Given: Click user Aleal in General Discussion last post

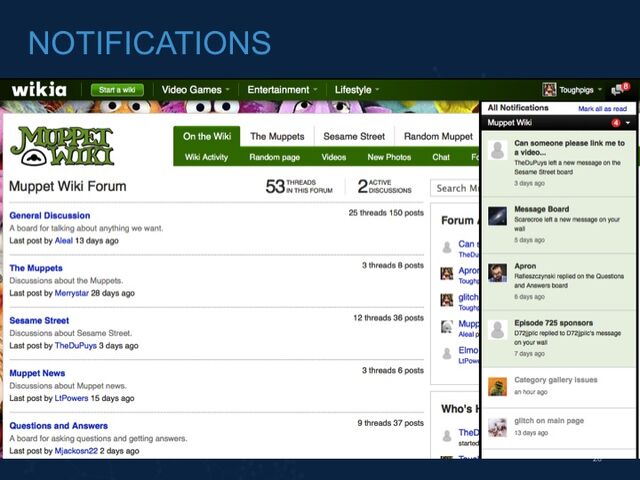Looking at the screenshot, I should tap(64, 241).
